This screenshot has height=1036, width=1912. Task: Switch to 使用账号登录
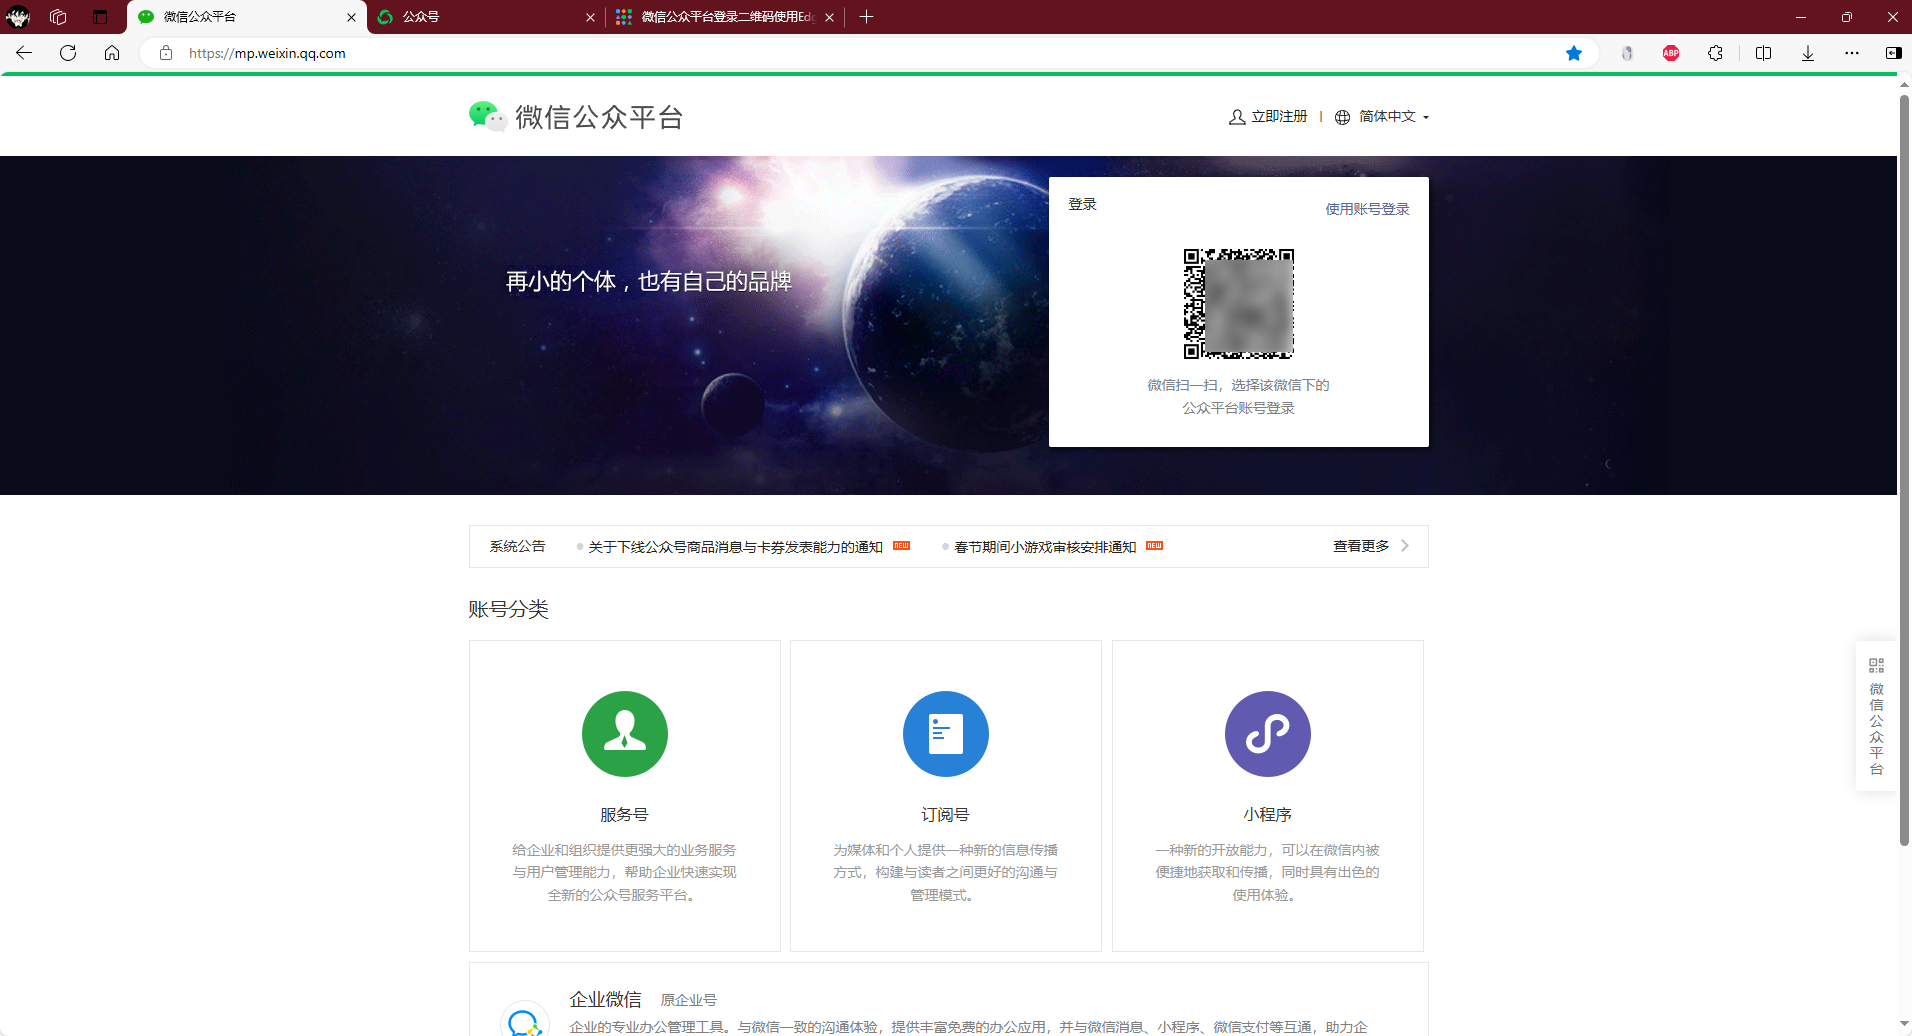(x=1367, y=209)
